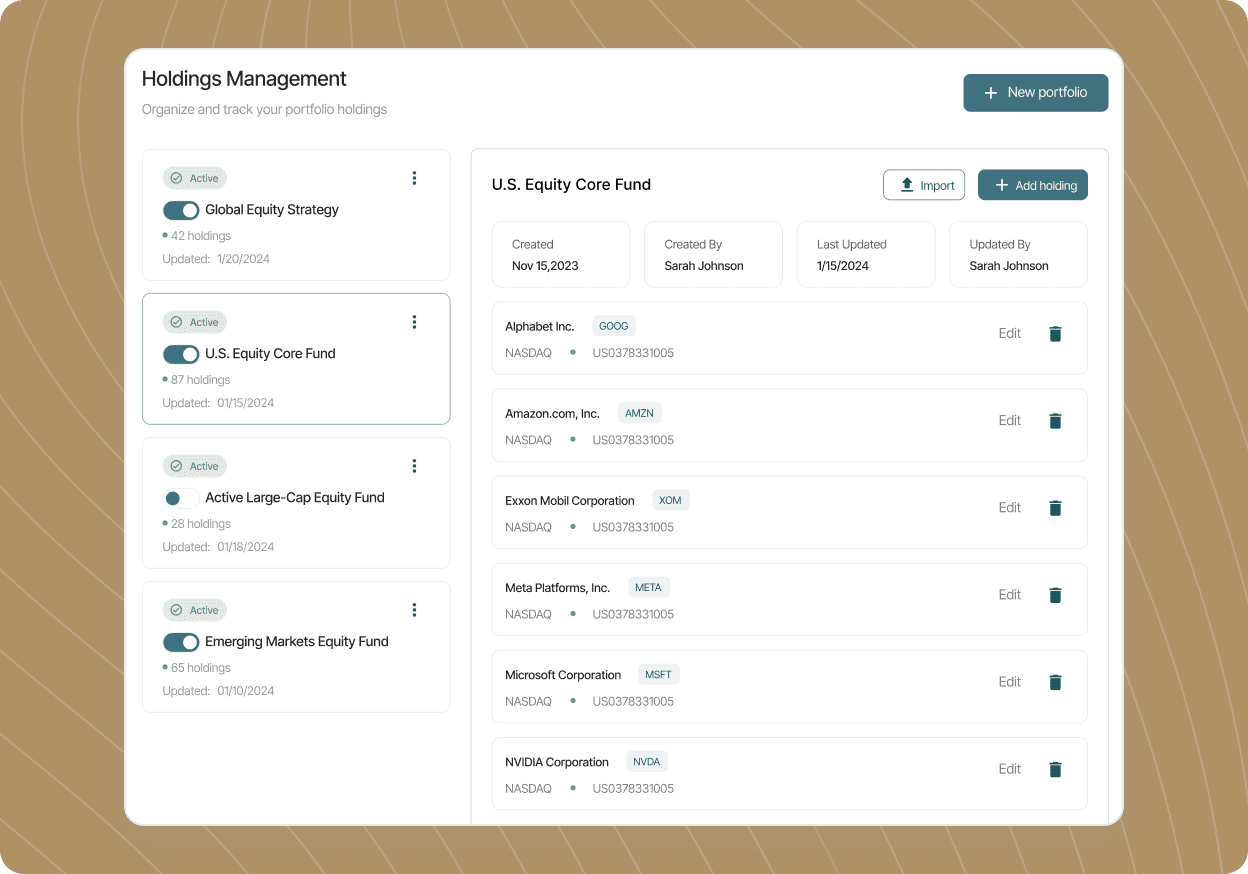Click the Updated By Sarah Johnson box
The image size is (1248, 874).
(x=1018, y=254)
